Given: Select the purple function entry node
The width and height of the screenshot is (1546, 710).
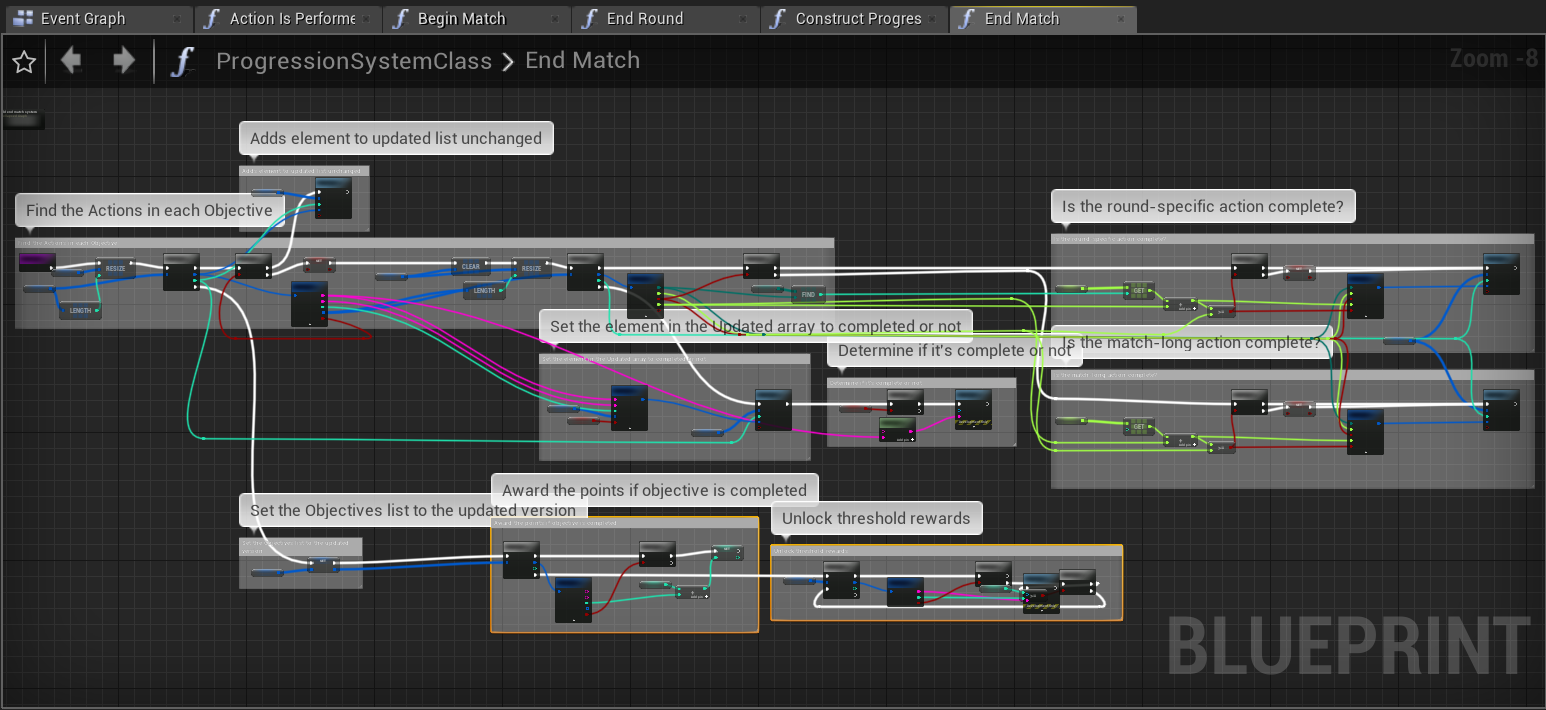Looking at the screenshot, I should [x=37, y=262].
